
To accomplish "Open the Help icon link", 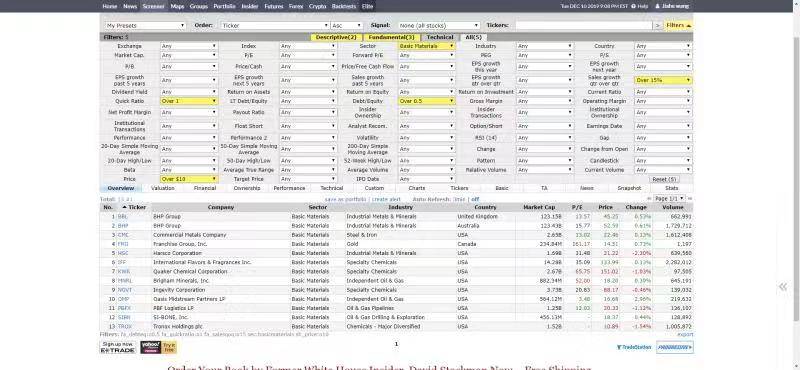I will 639,6.
